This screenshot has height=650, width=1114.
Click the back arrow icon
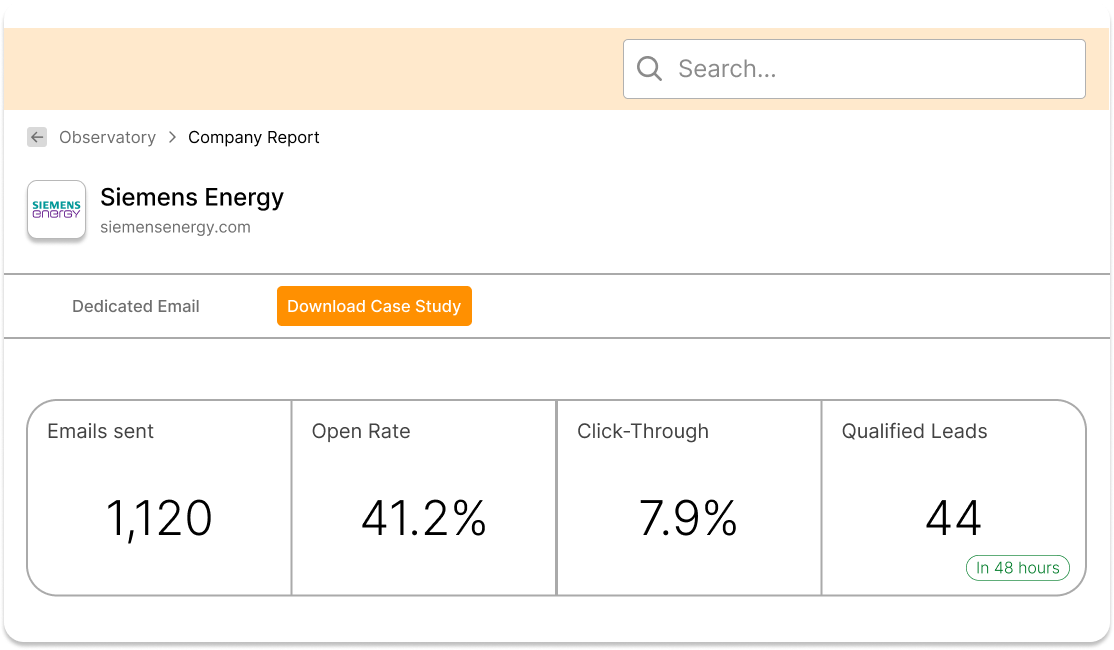(x=37, y=137)
